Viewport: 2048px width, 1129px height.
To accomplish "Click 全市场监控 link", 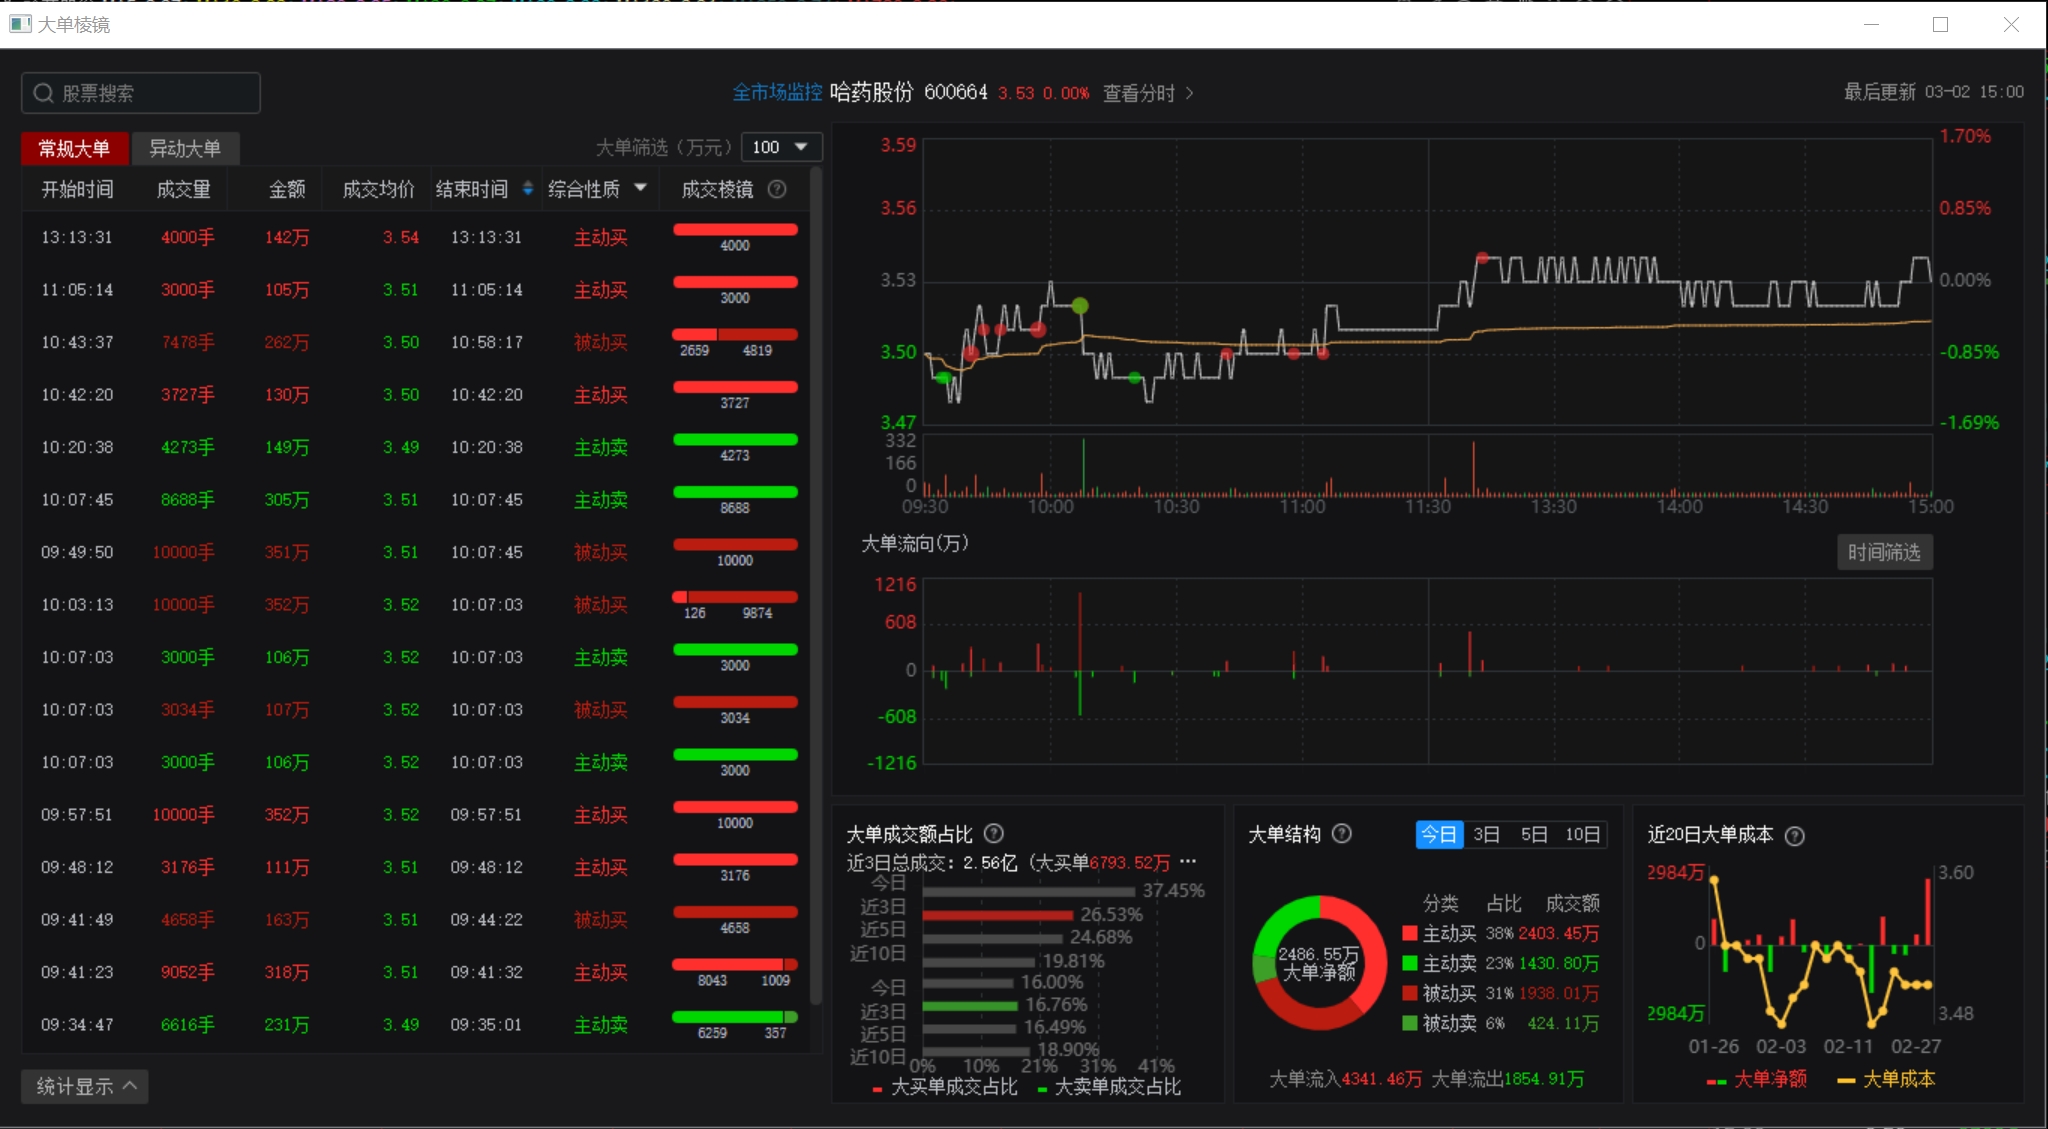I will click(776, 93).
